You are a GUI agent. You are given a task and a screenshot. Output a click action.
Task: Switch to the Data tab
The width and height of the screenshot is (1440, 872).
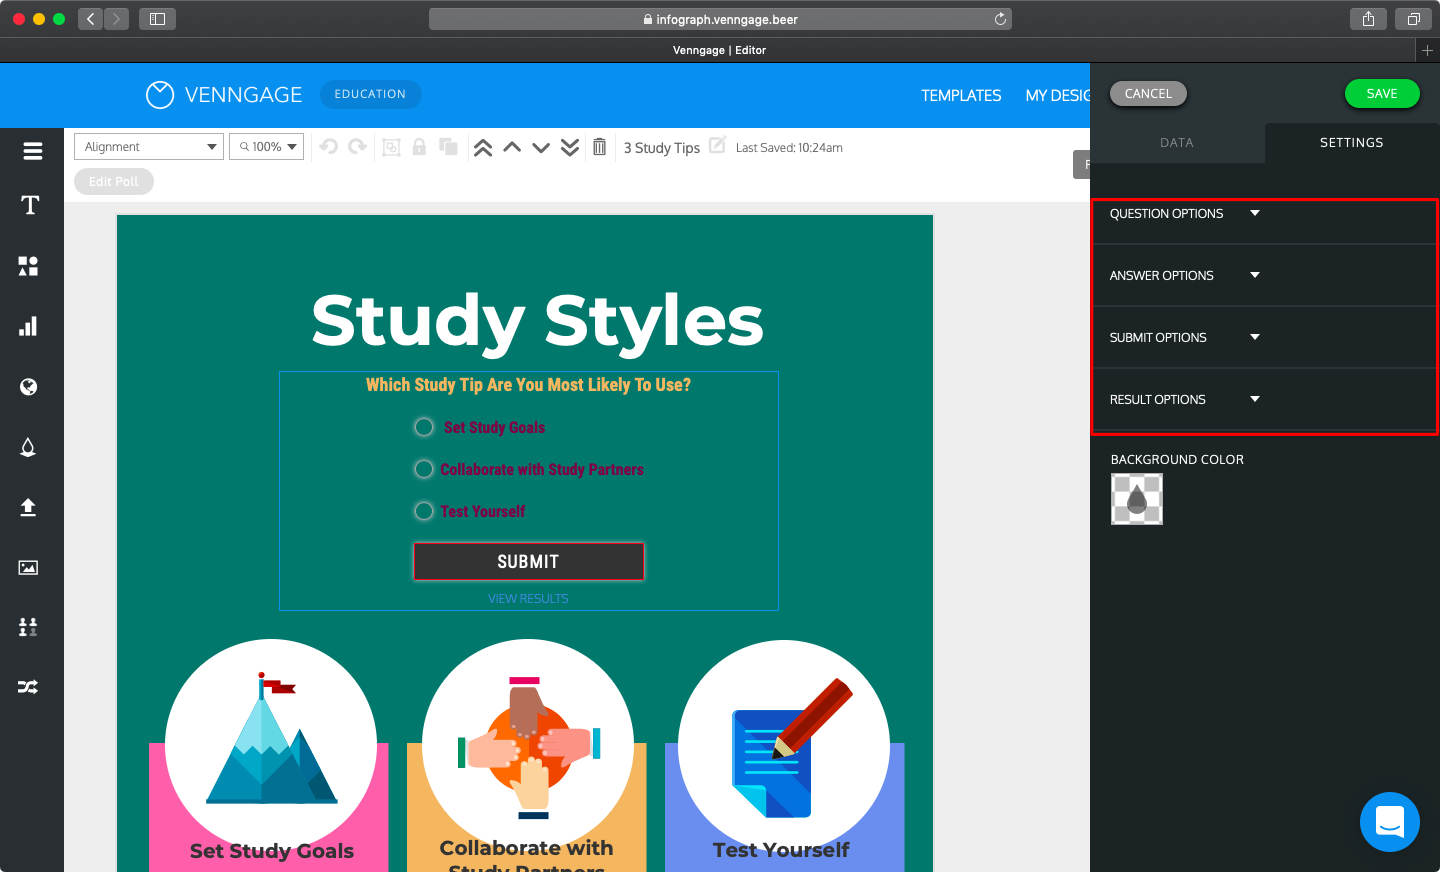tap(1177, 142)
